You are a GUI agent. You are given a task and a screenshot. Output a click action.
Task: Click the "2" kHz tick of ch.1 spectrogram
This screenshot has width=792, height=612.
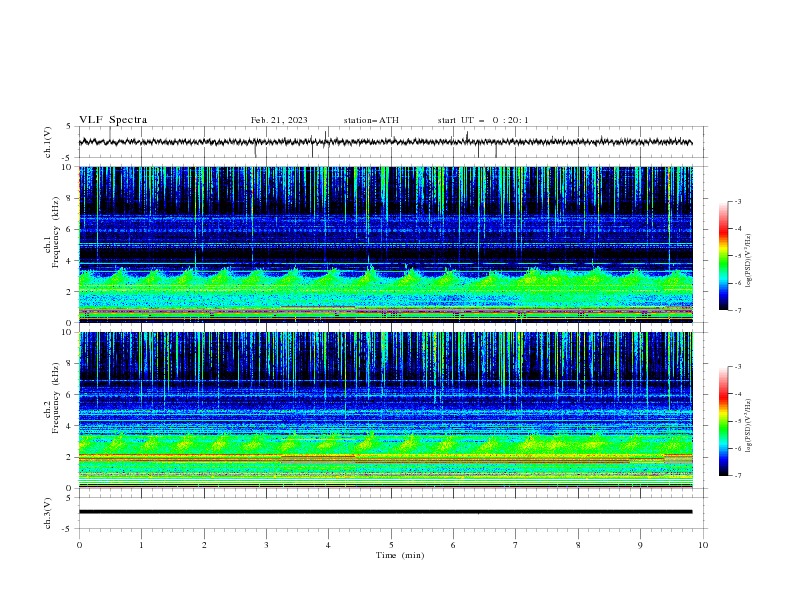tap(69, 291)
